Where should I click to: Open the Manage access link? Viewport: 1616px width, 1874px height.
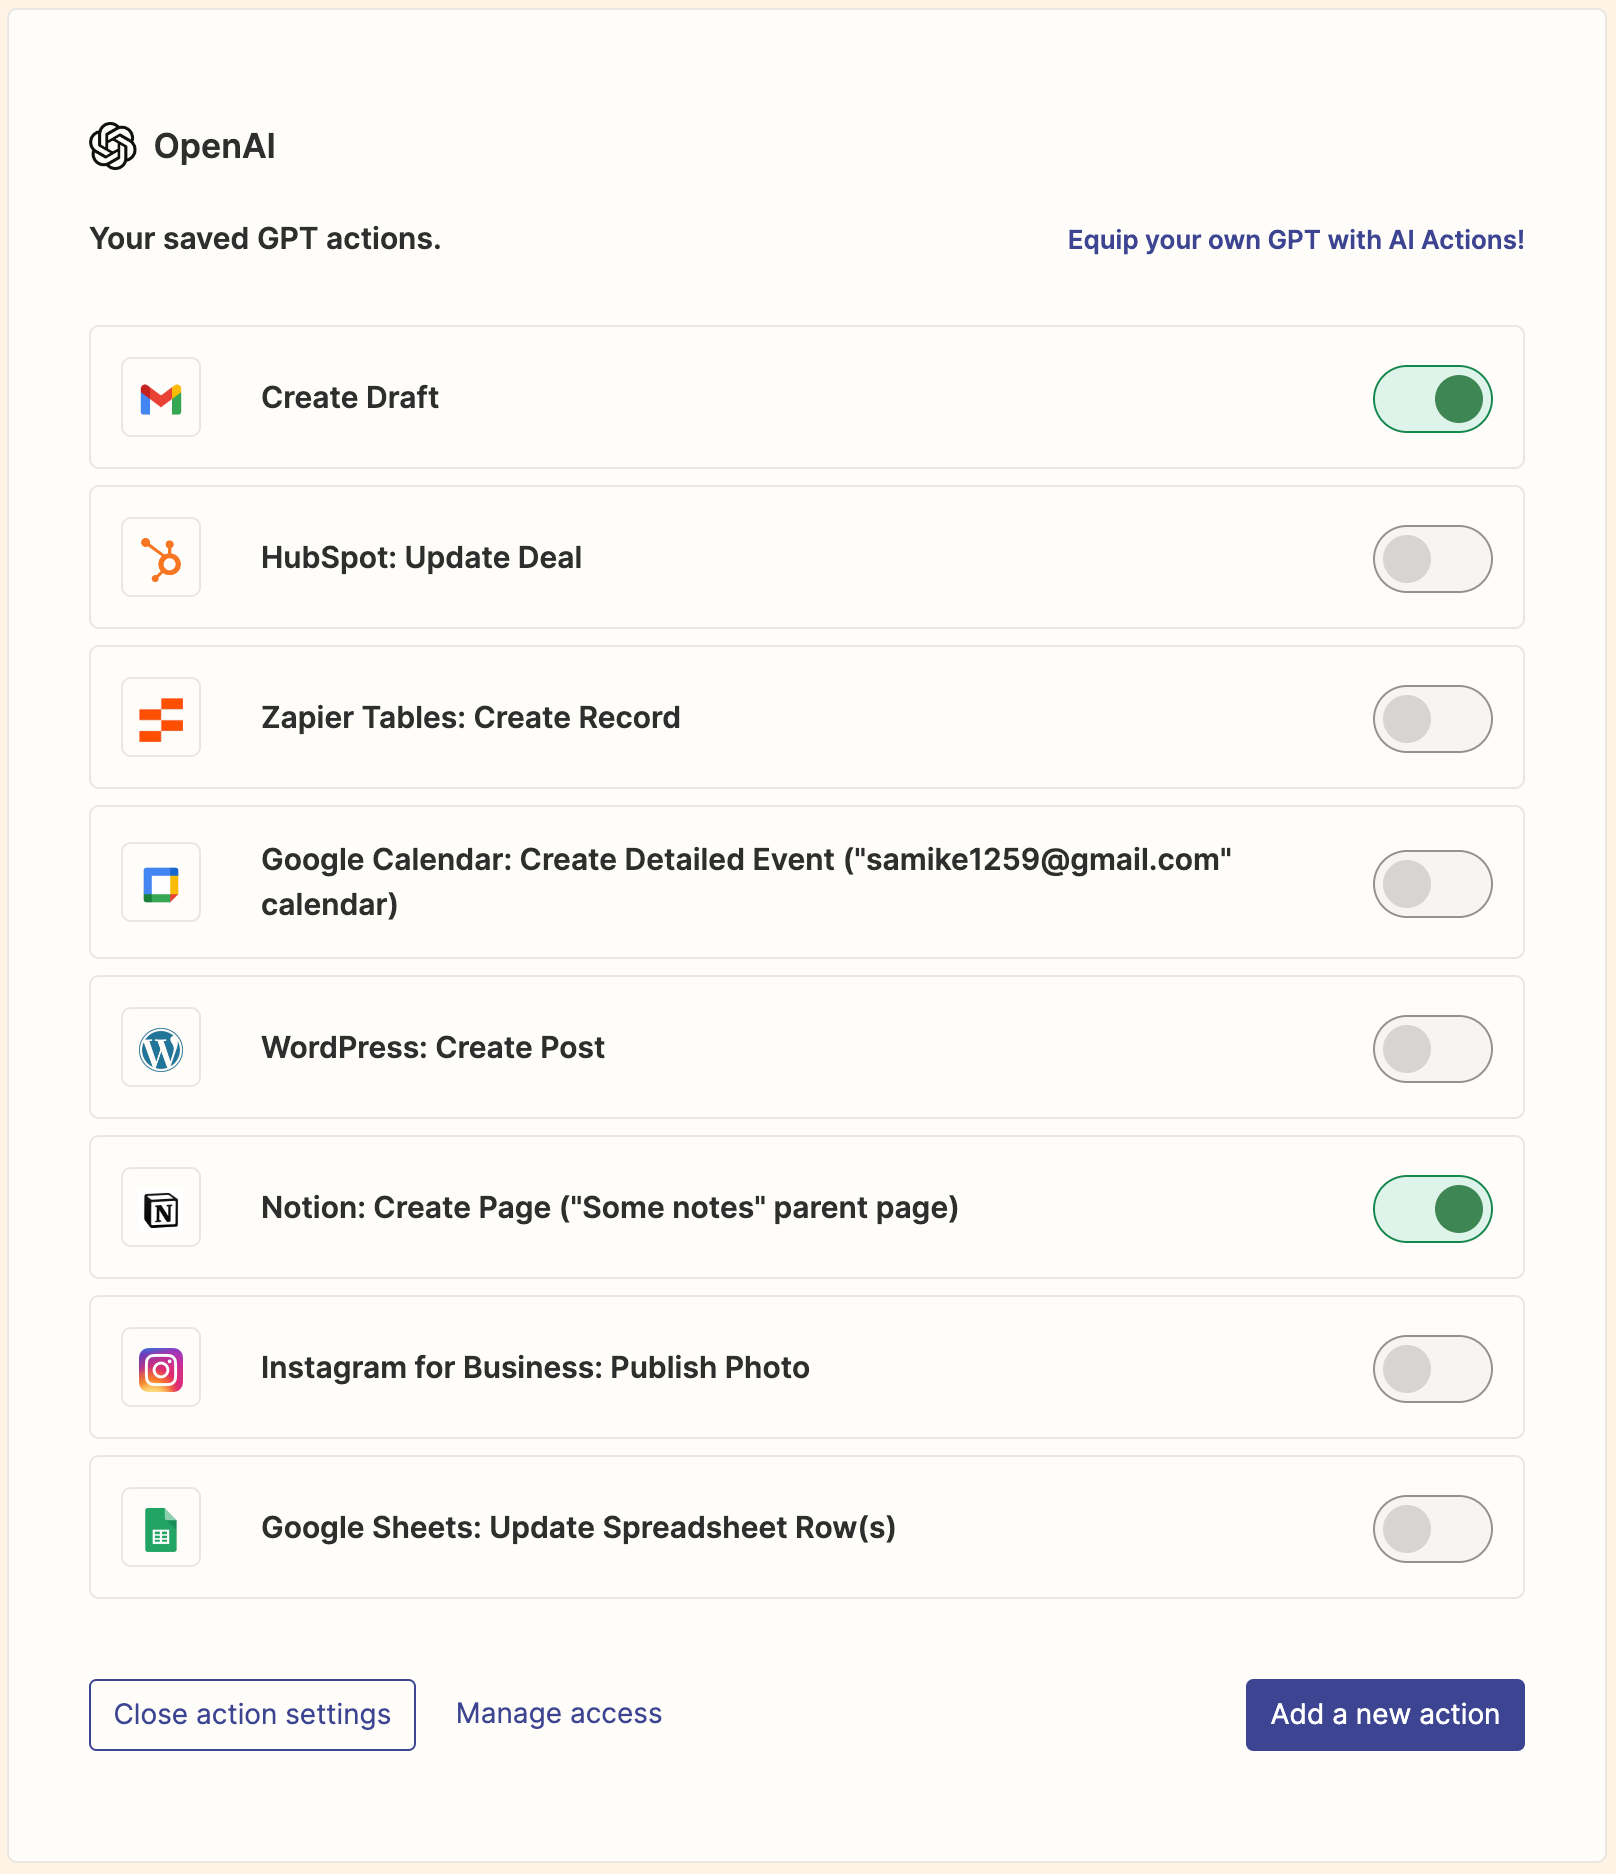559,1714
